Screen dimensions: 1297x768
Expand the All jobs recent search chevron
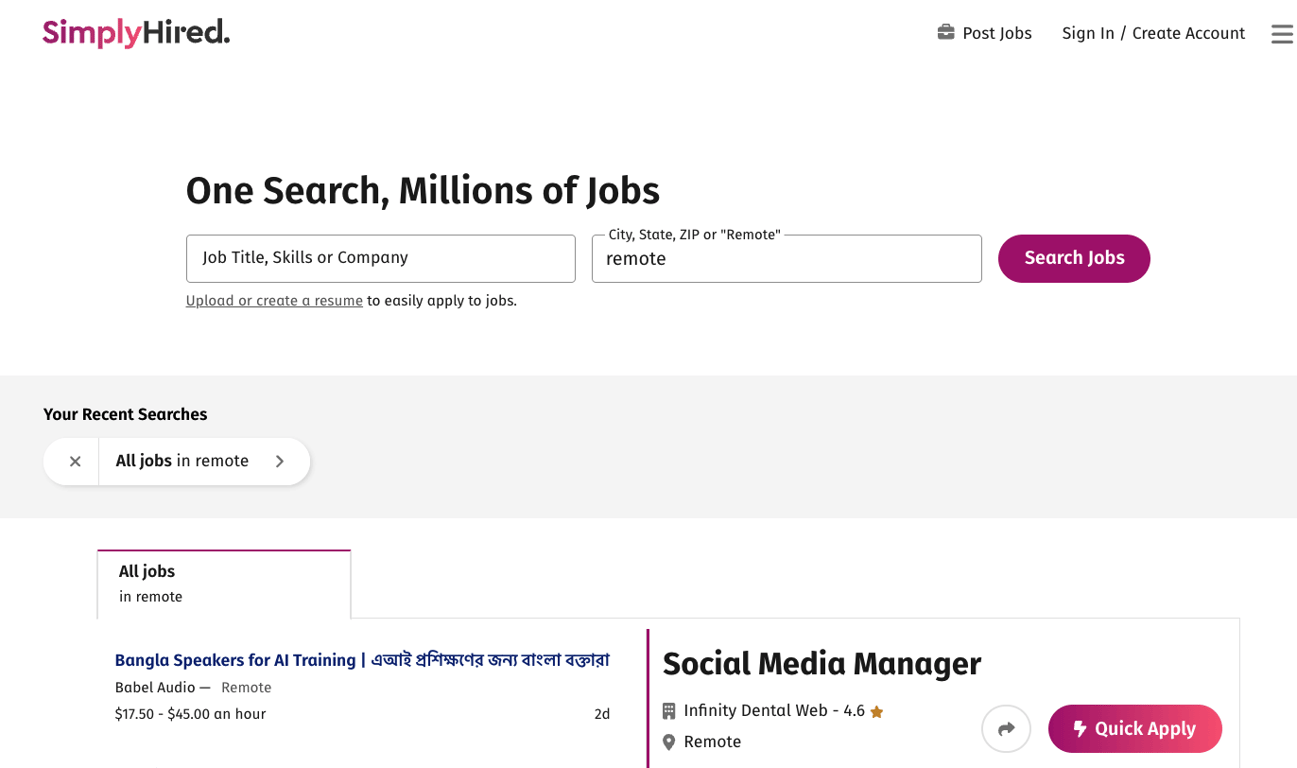280,461
